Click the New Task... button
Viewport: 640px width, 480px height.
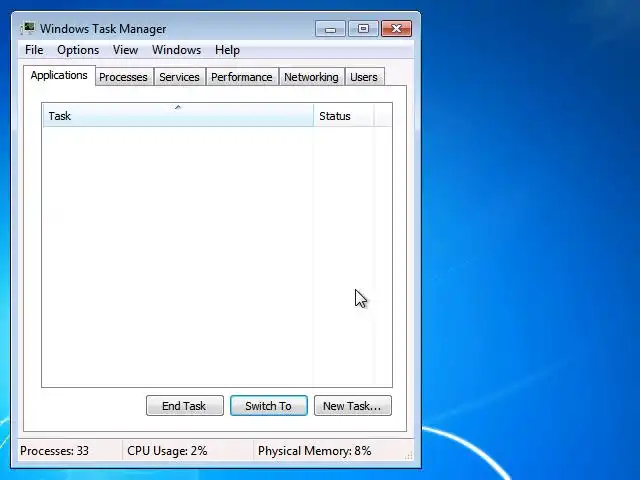[x=353, y=406]
